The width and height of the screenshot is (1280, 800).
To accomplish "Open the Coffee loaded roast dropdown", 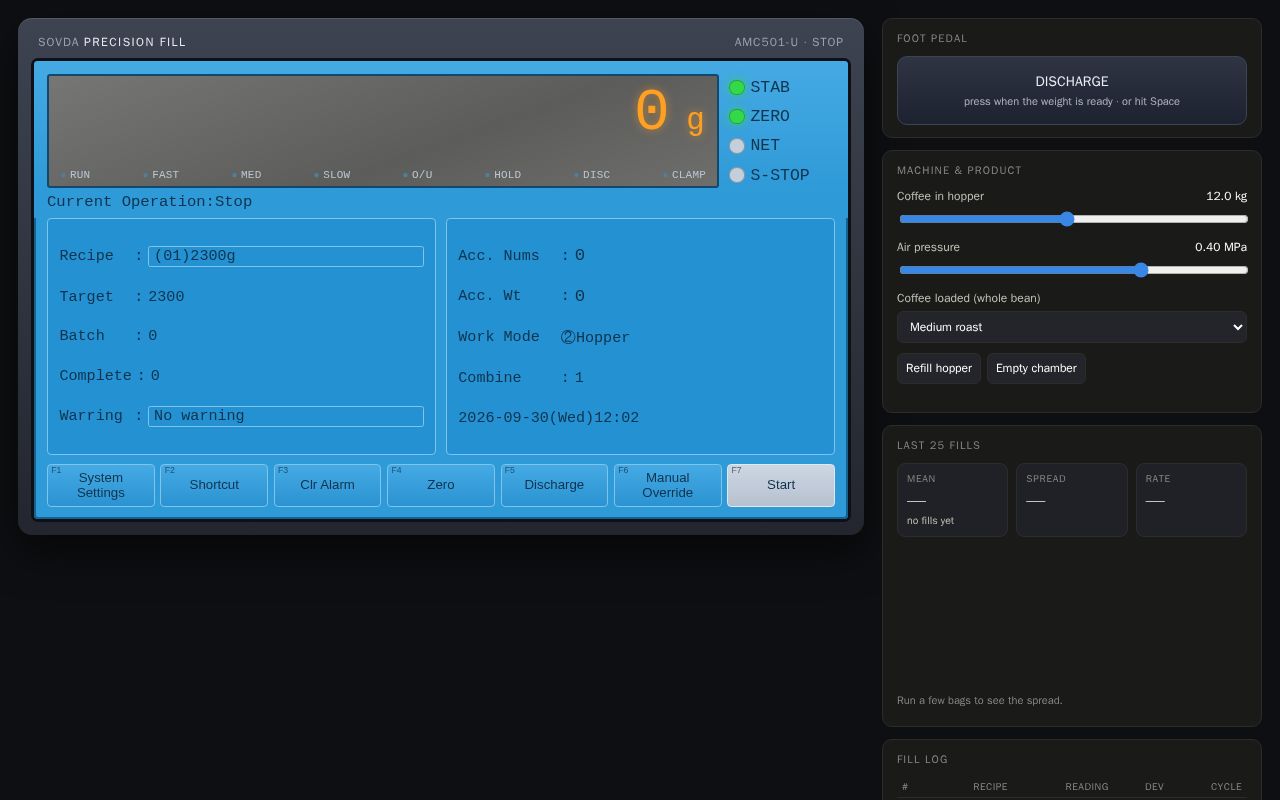I will [1072, 327].
